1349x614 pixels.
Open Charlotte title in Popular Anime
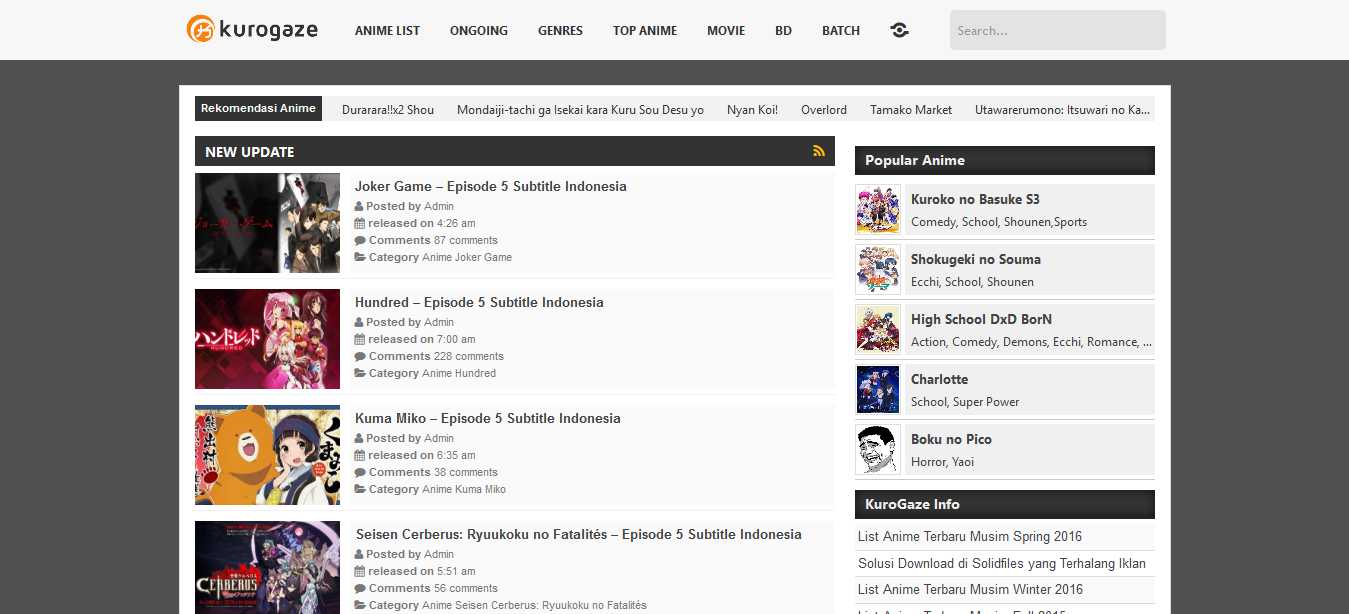tap(939, 379)
